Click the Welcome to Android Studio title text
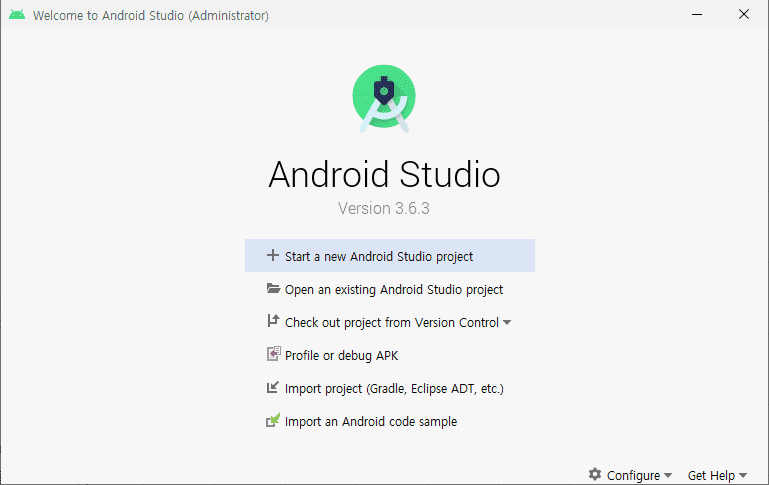The width and height of the screenshot is (769, 485). pyautogui.click(x=151, y=16)
